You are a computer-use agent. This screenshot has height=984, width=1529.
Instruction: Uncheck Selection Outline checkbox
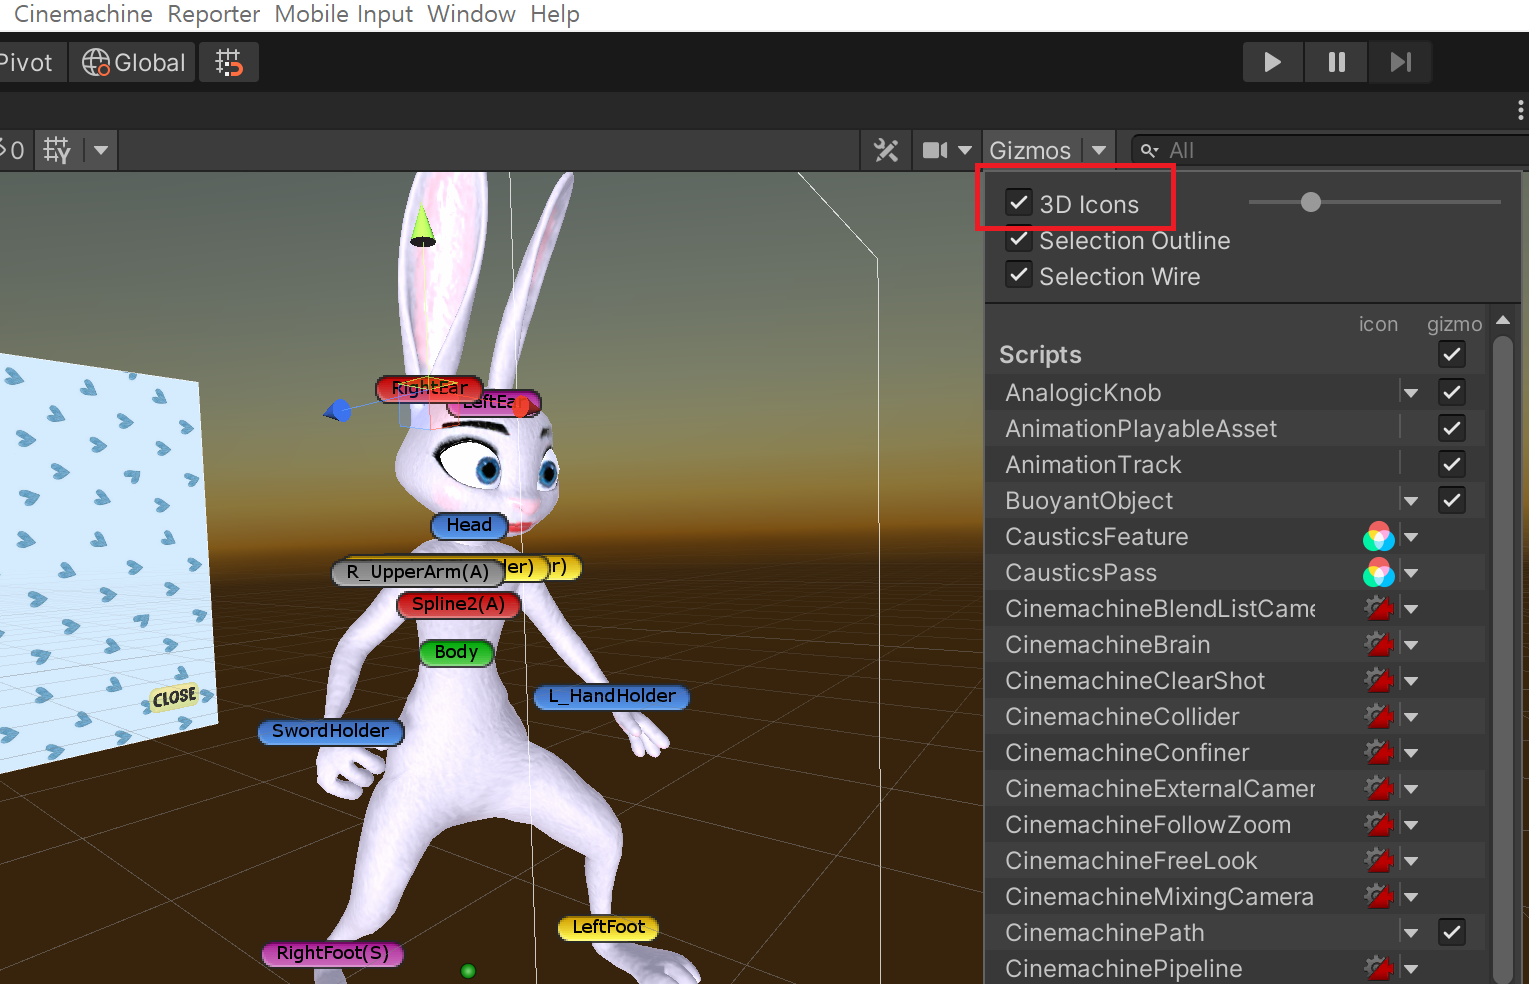click(x=1018, y=240)
